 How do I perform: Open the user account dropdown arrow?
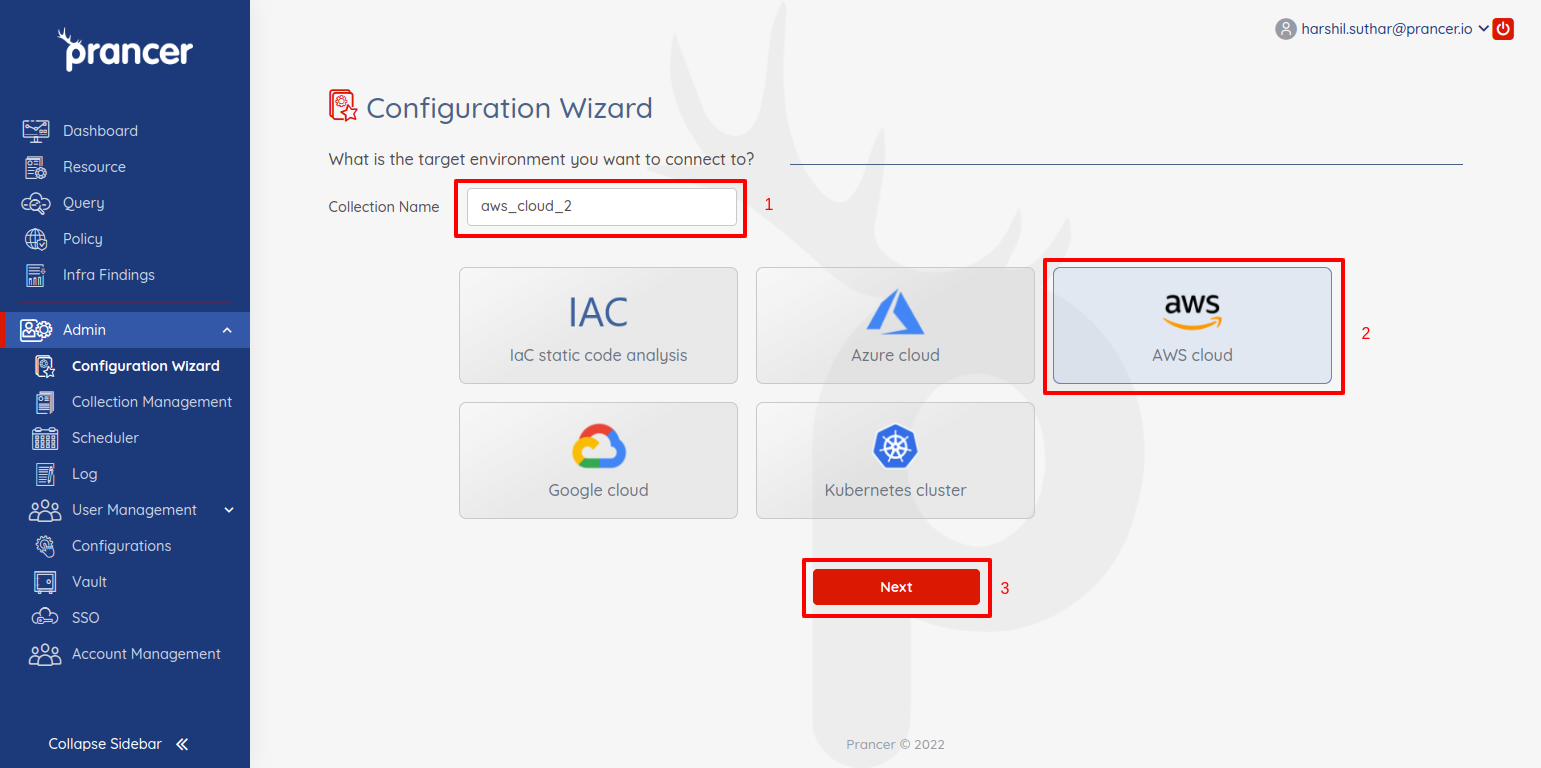click(x=1483, y=28)
